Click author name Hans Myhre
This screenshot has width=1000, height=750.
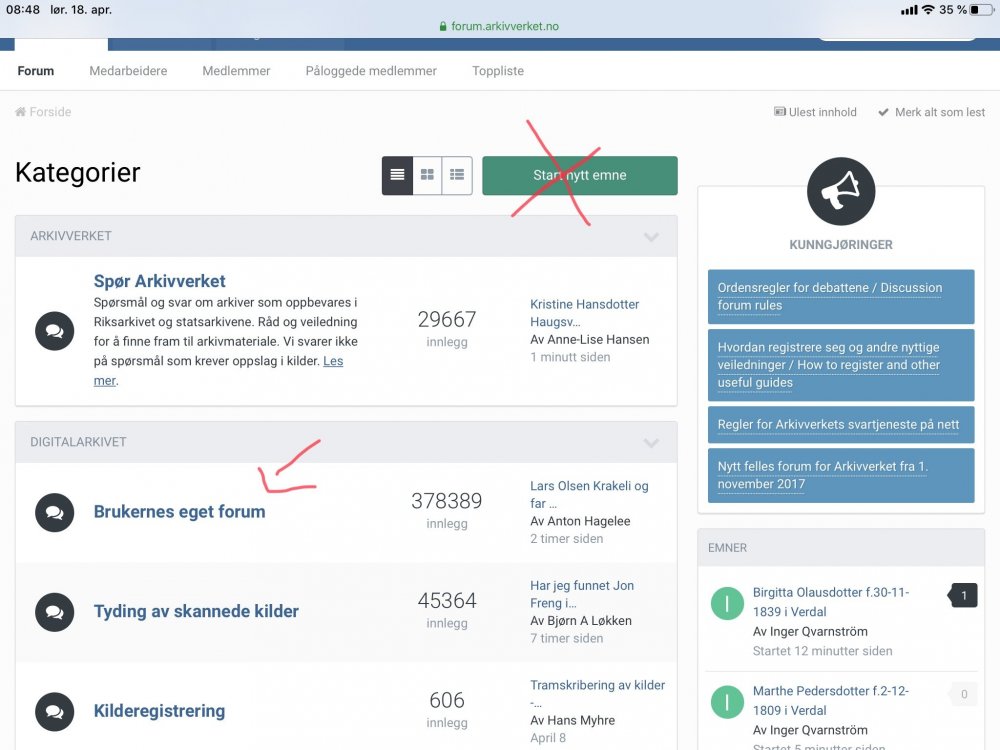pos(581,720)
